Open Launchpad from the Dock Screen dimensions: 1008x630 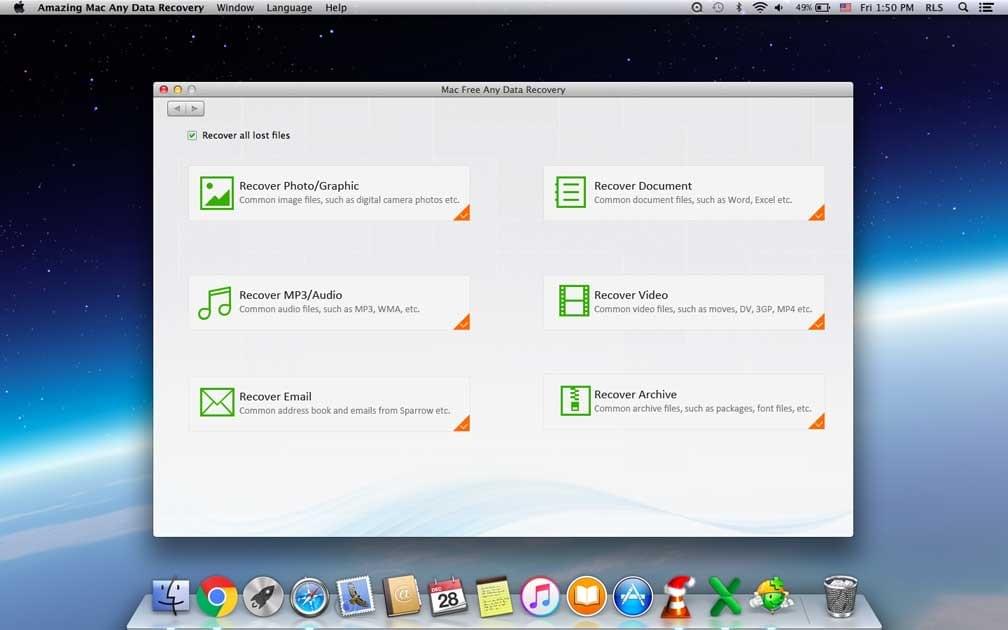point(263,597)
